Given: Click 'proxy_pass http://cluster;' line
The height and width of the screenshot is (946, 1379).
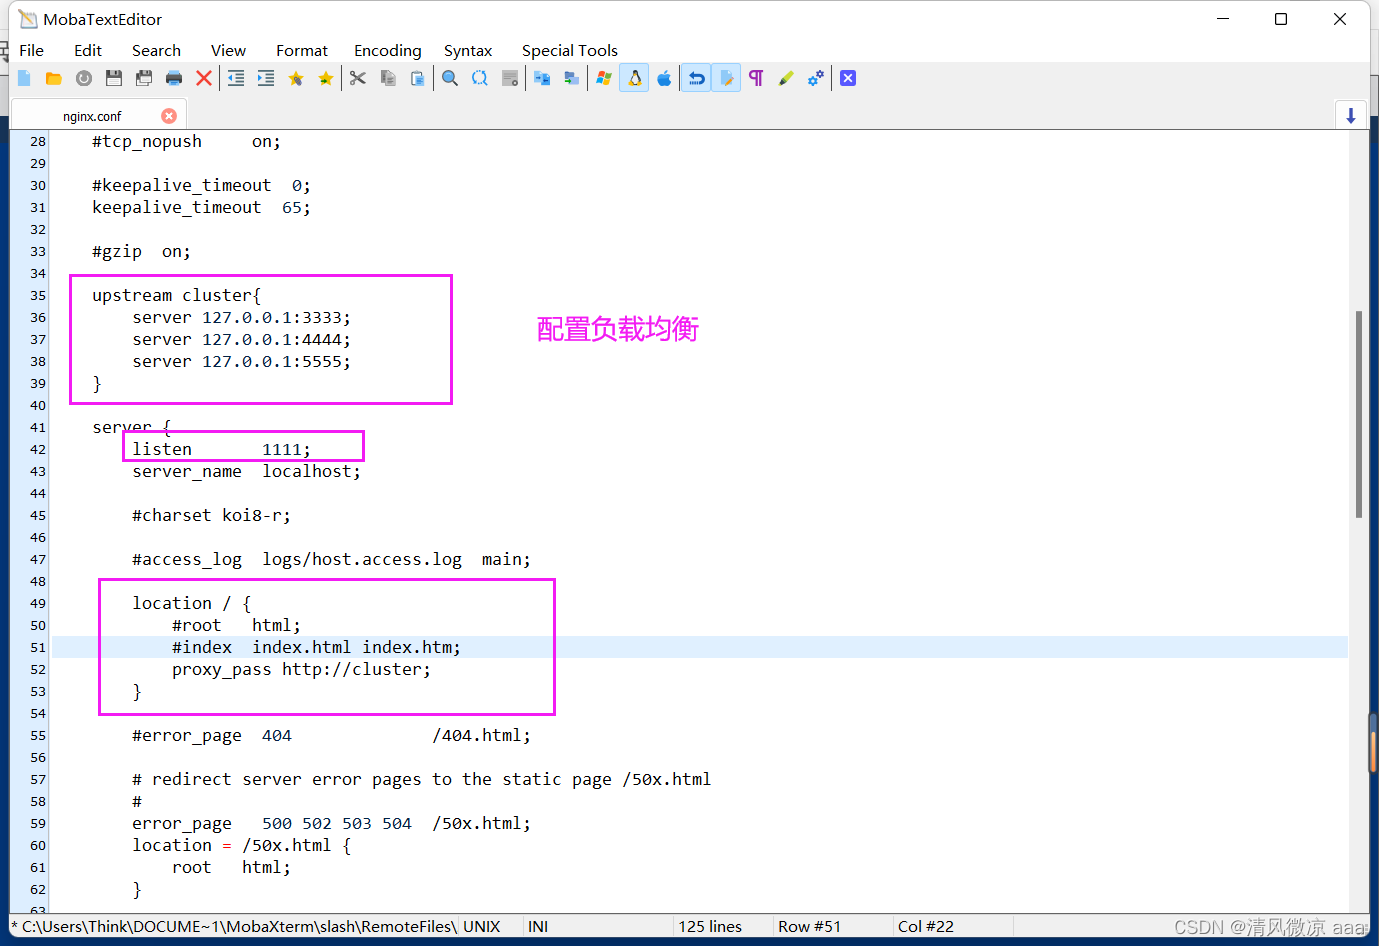Looking at the screenshot, I should click(302, 669).
